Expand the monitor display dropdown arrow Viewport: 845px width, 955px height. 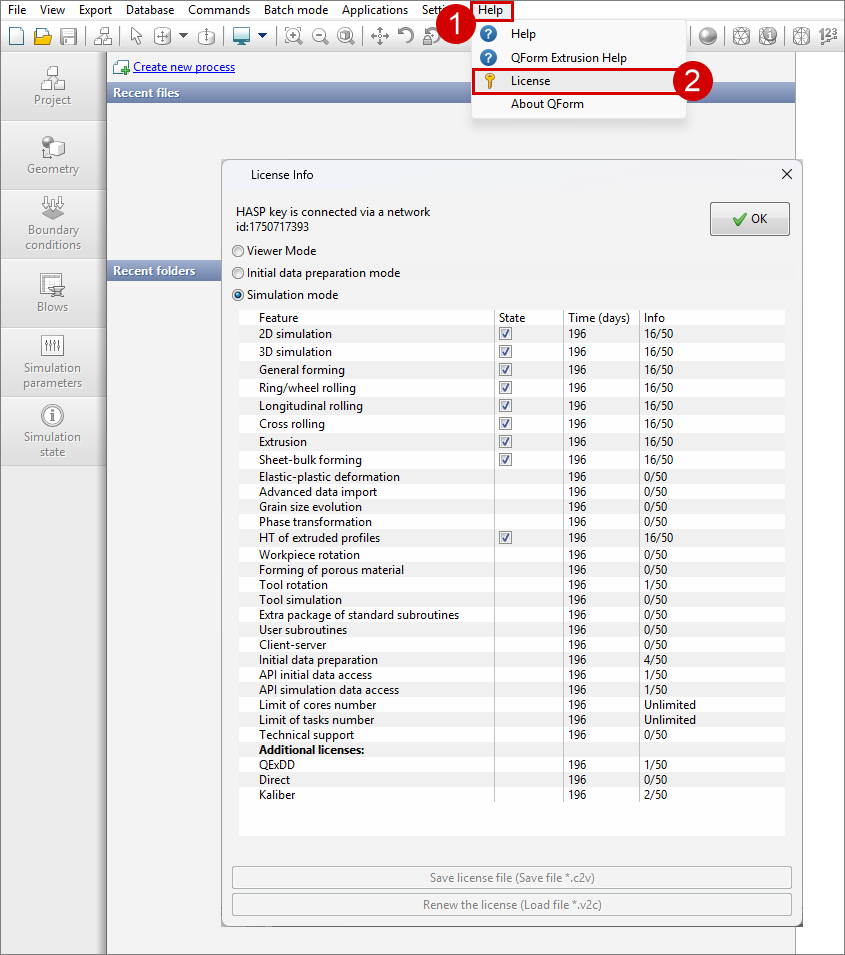(262, 37)
